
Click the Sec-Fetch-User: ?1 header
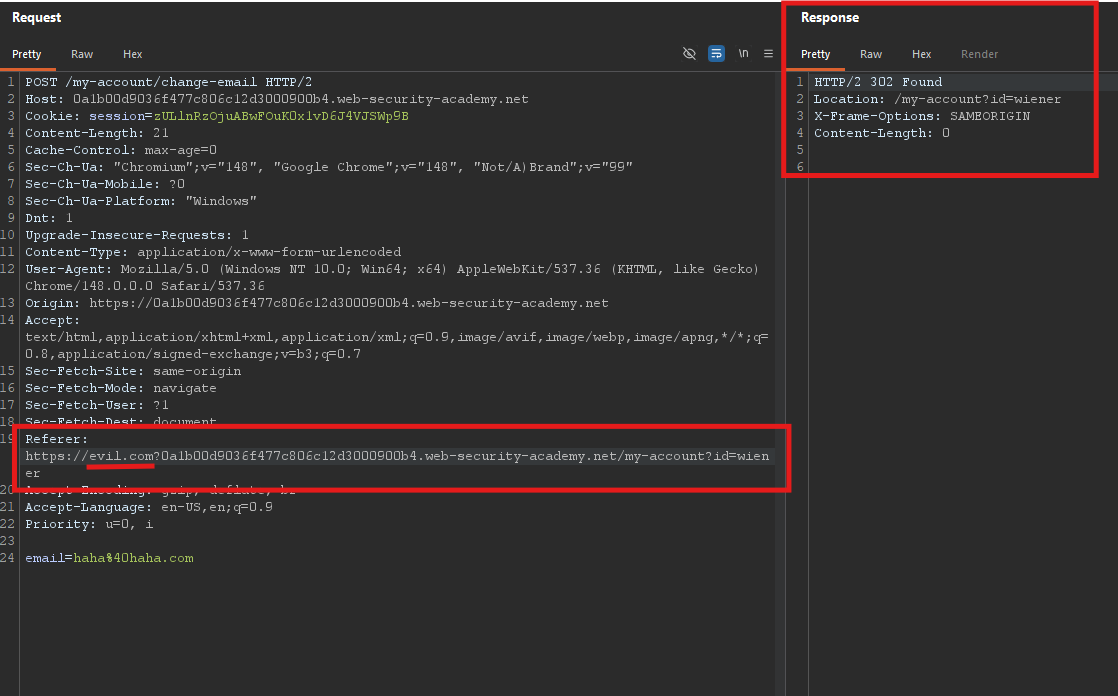[x=97, y=405]
